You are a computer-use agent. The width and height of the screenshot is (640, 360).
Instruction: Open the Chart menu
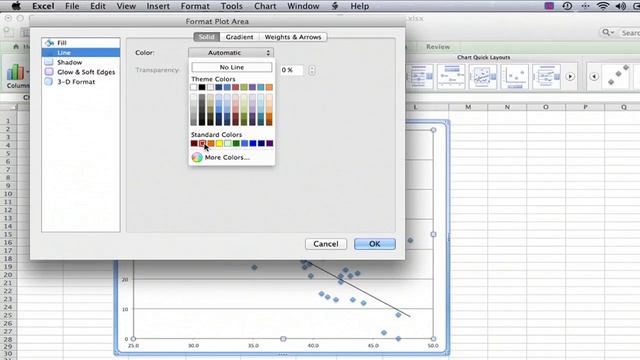coord(265,6)
